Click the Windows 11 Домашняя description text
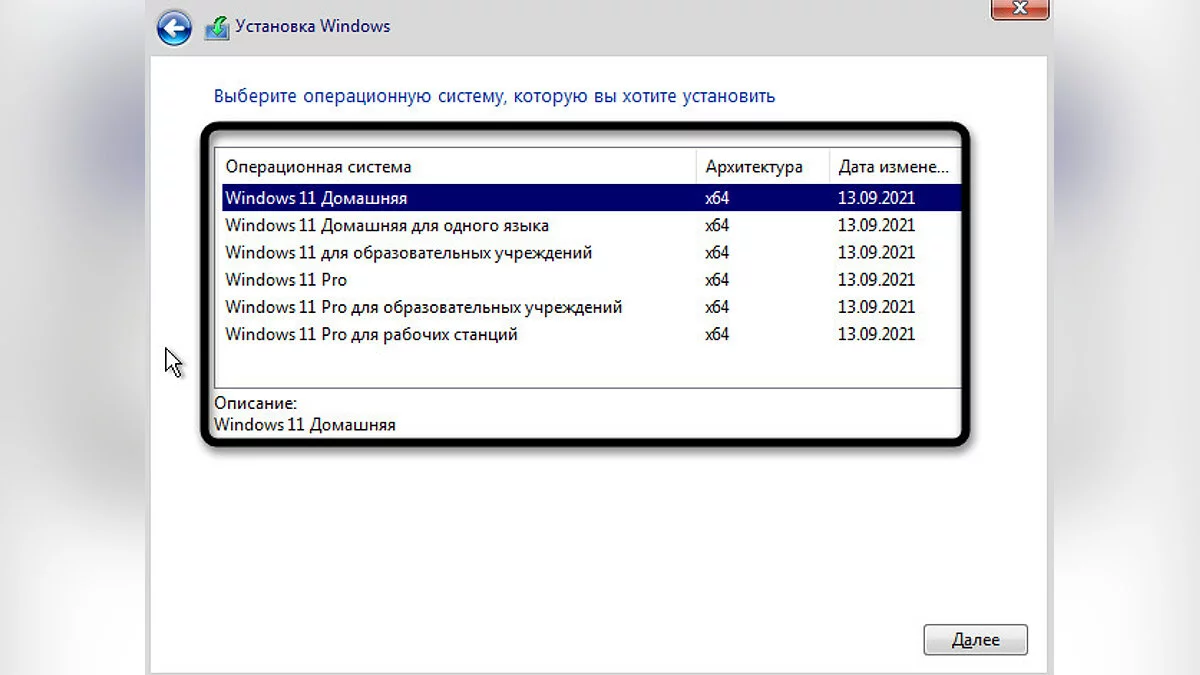Image resolution: width=1200 pixels, height=675 pixels. point(305,425)
